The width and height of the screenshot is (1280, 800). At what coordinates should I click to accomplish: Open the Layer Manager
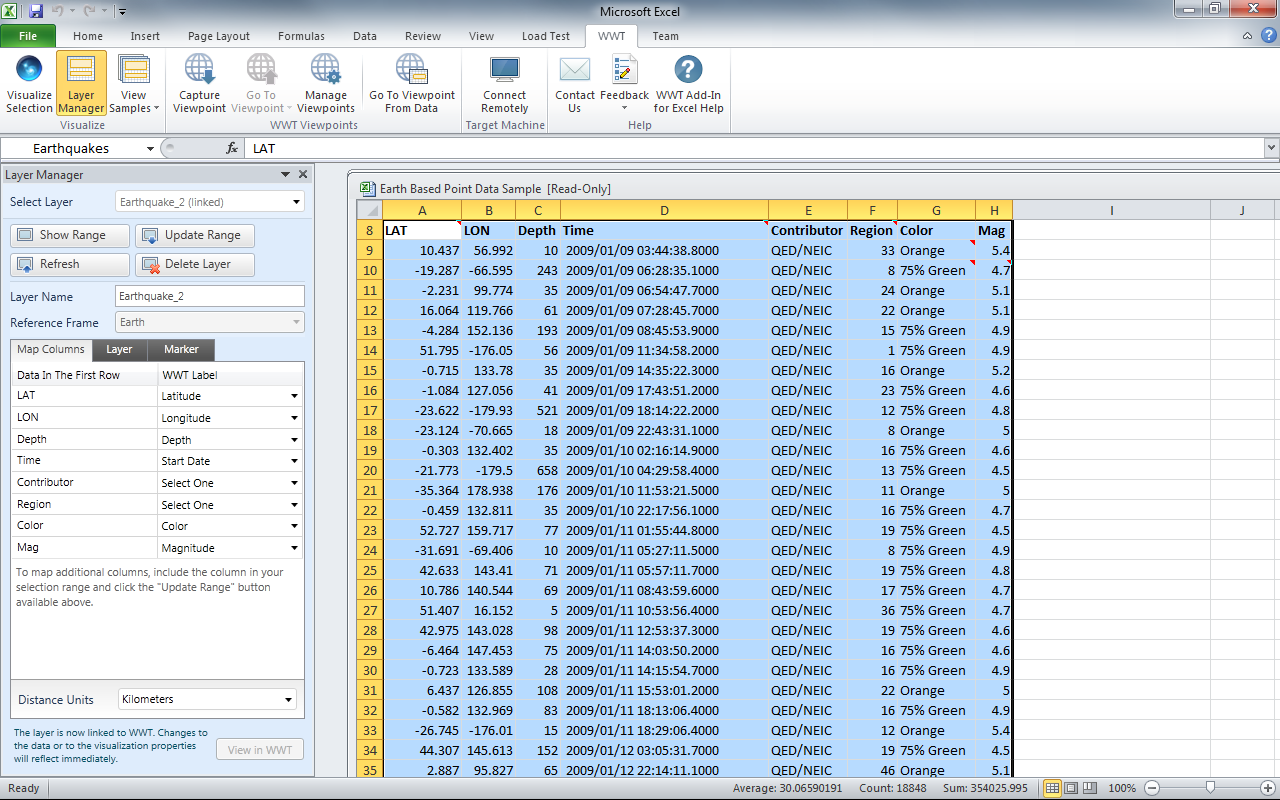click(81, 83)
